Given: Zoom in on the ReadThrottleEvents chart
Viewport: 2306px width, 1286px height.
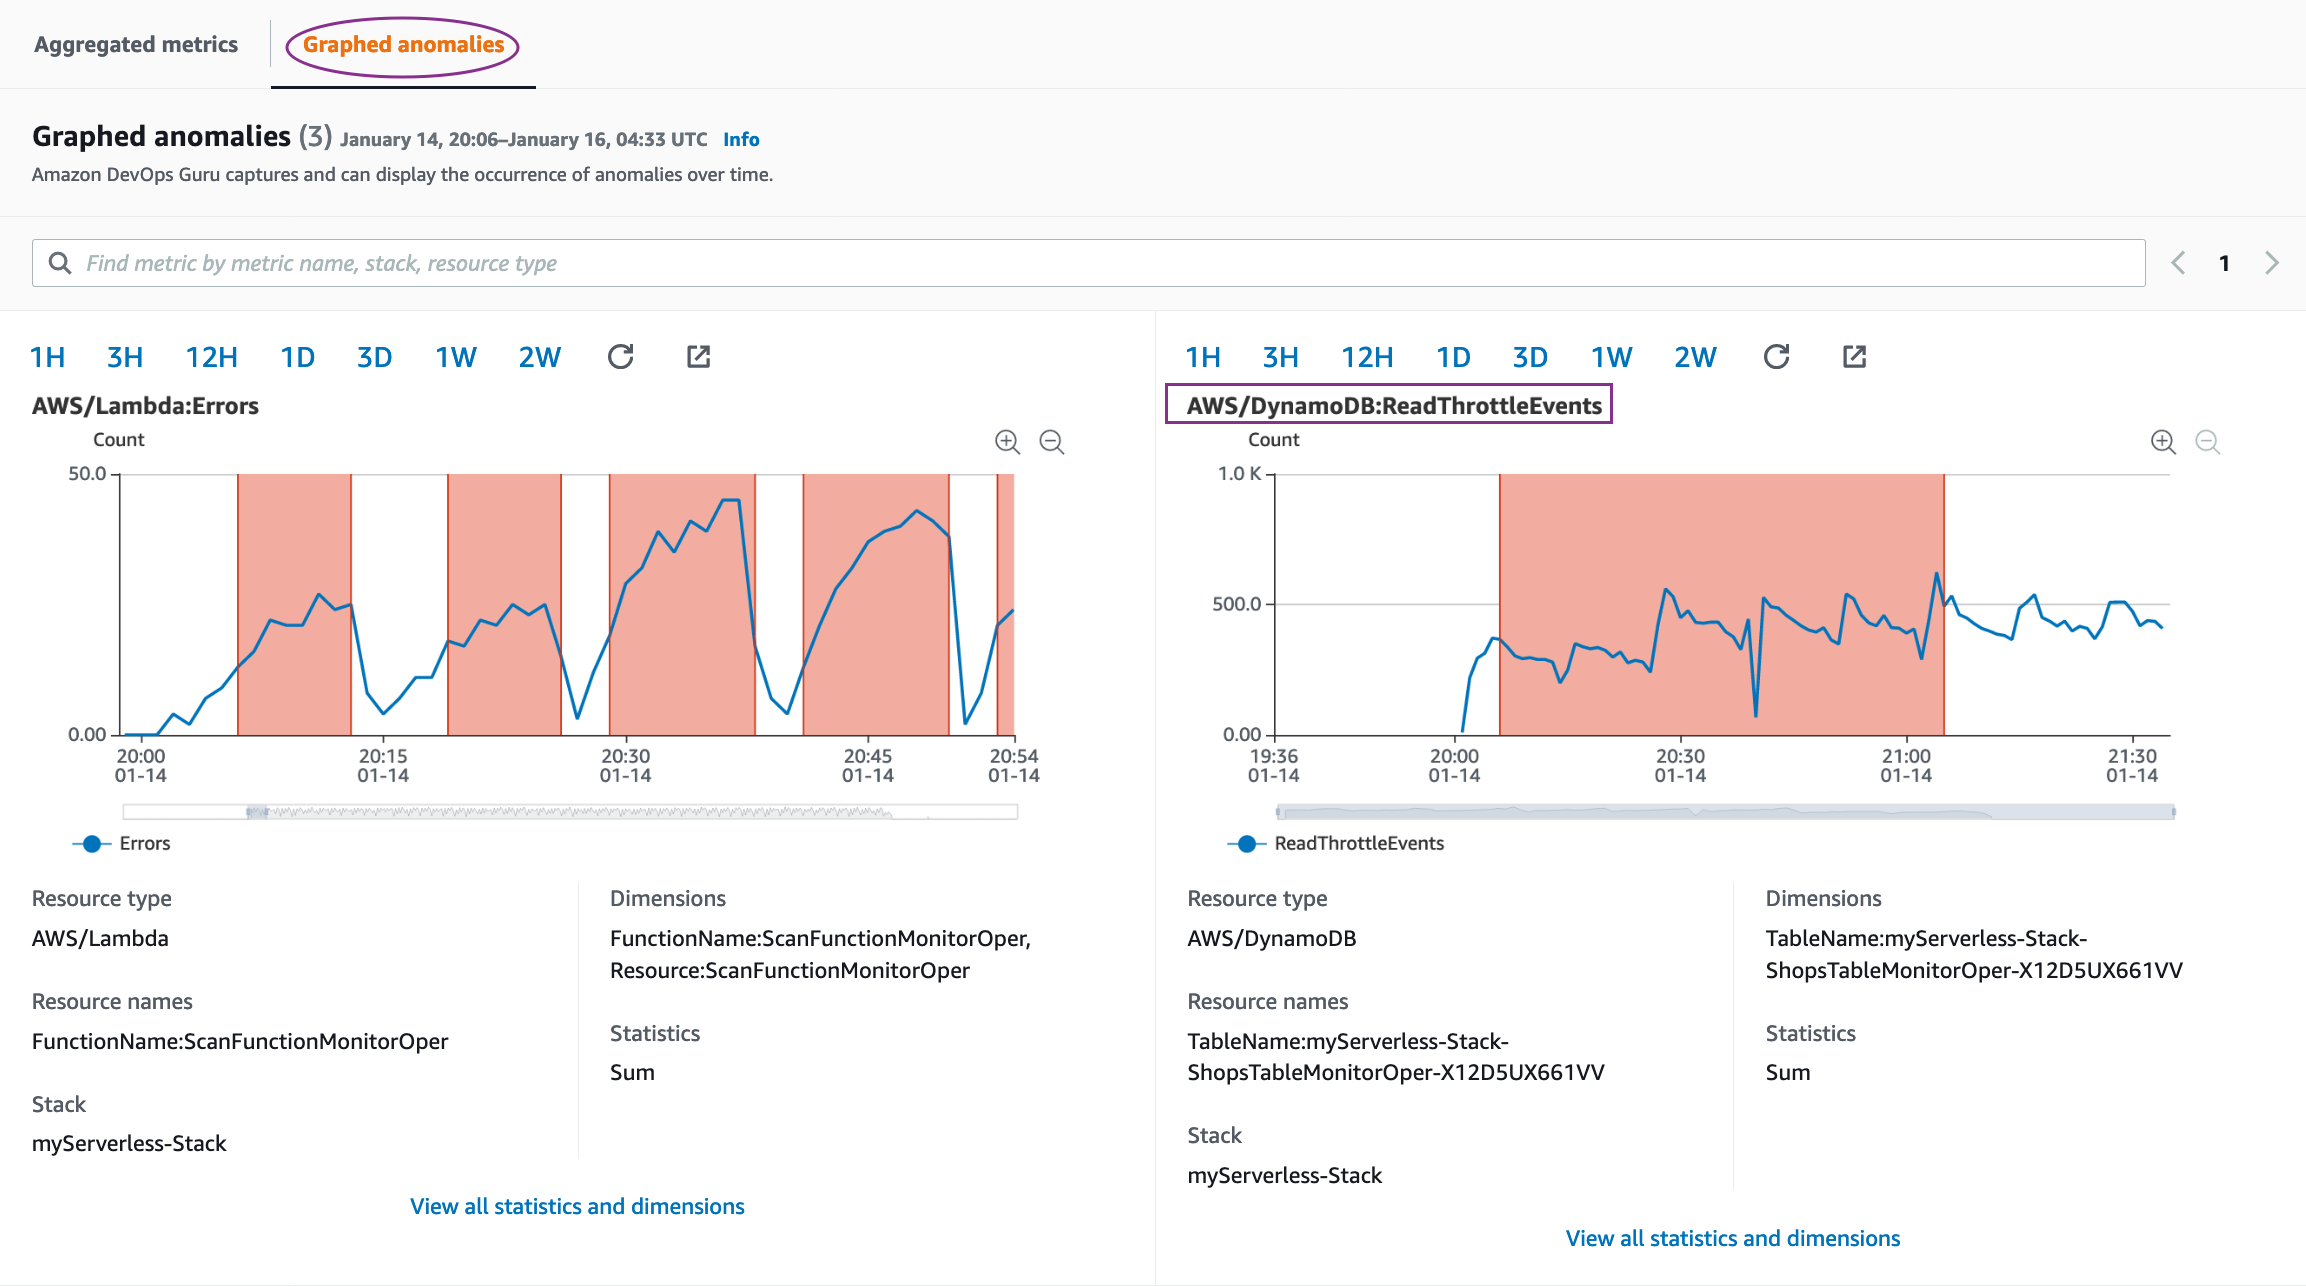Looking at the screenshot, I should tap(2162, 442).
